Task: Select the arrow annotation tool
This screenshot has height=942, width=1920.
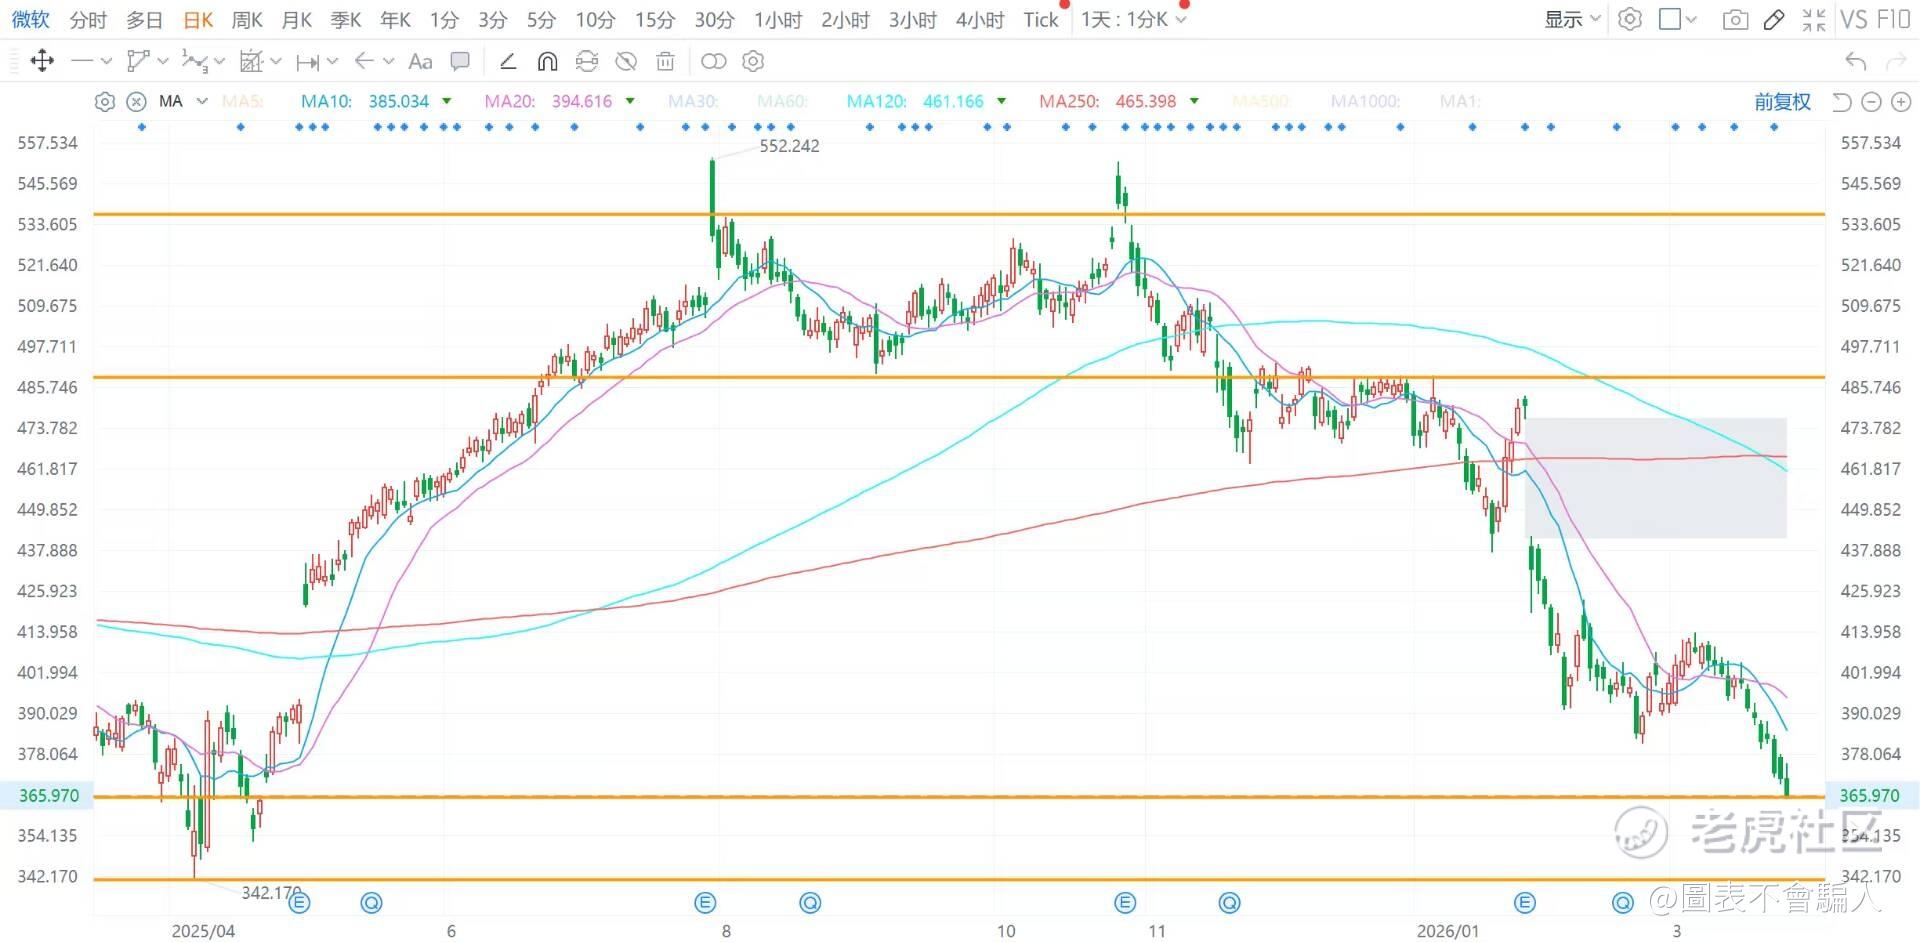Action: point(364,61)
